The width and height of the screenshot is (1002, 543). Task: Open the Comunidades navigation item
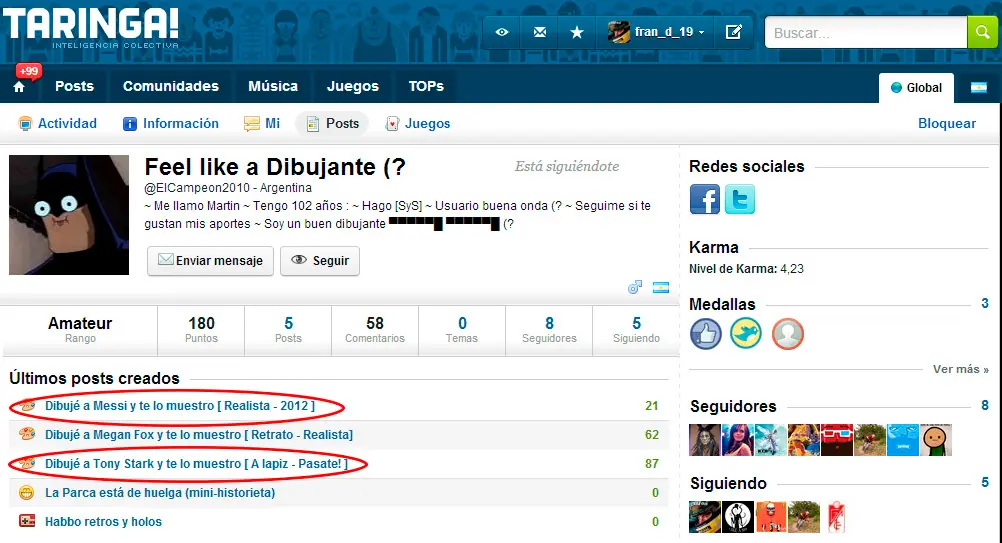171,86
